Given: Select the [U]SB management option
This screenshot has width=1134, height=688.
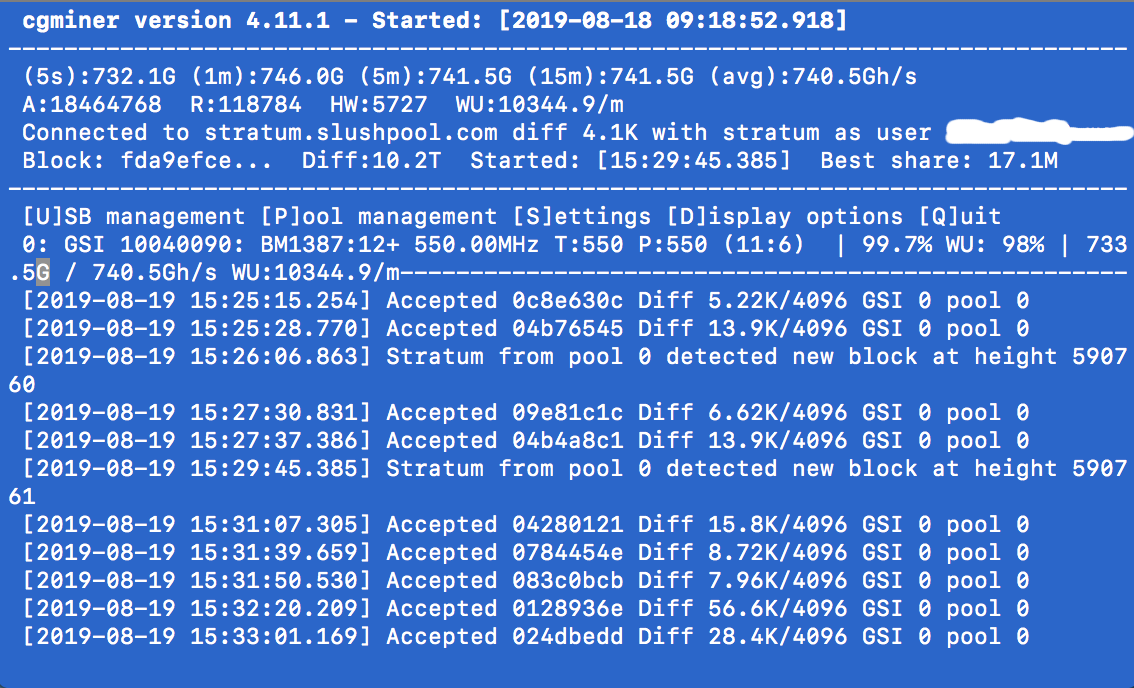Looking at the screenshot, I should (x=134, y=216).
